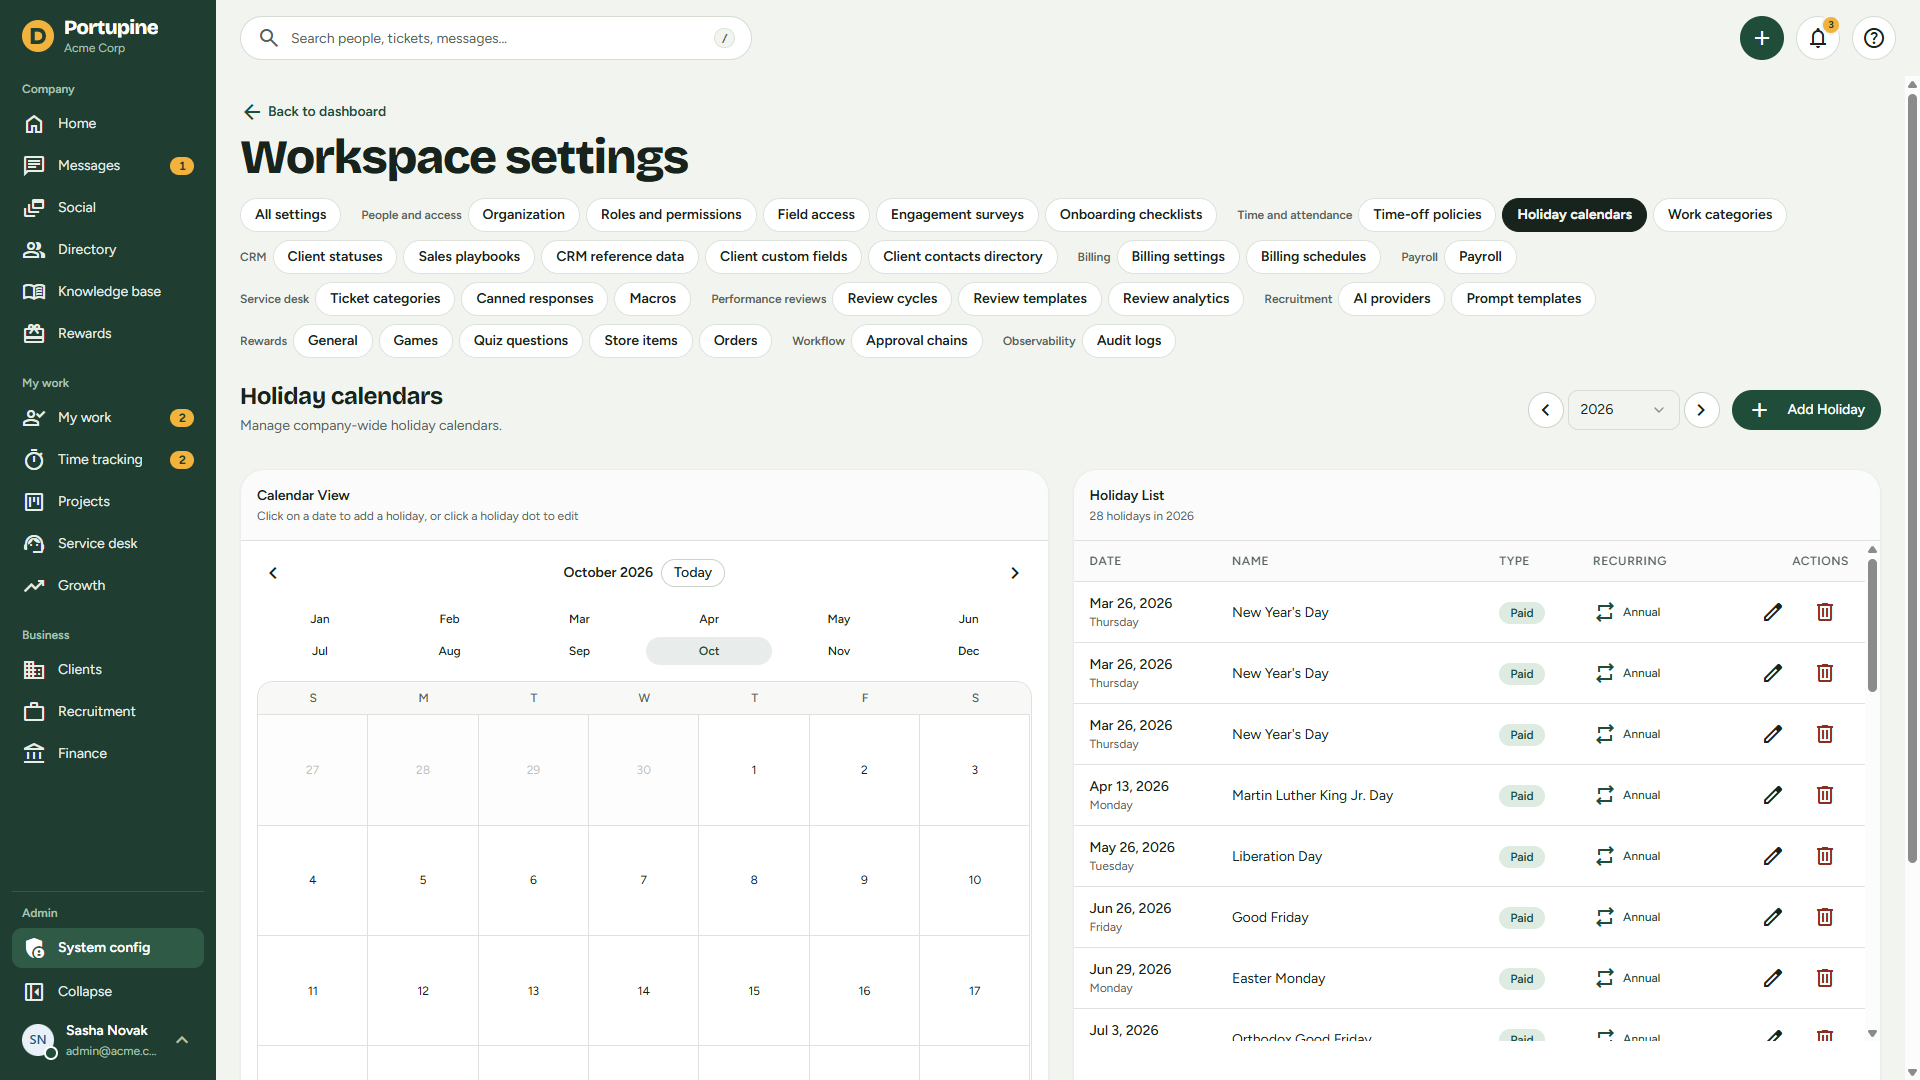Go to next year
The height and width of the screenshot is (1080, 1920).
coord(1701,410)
